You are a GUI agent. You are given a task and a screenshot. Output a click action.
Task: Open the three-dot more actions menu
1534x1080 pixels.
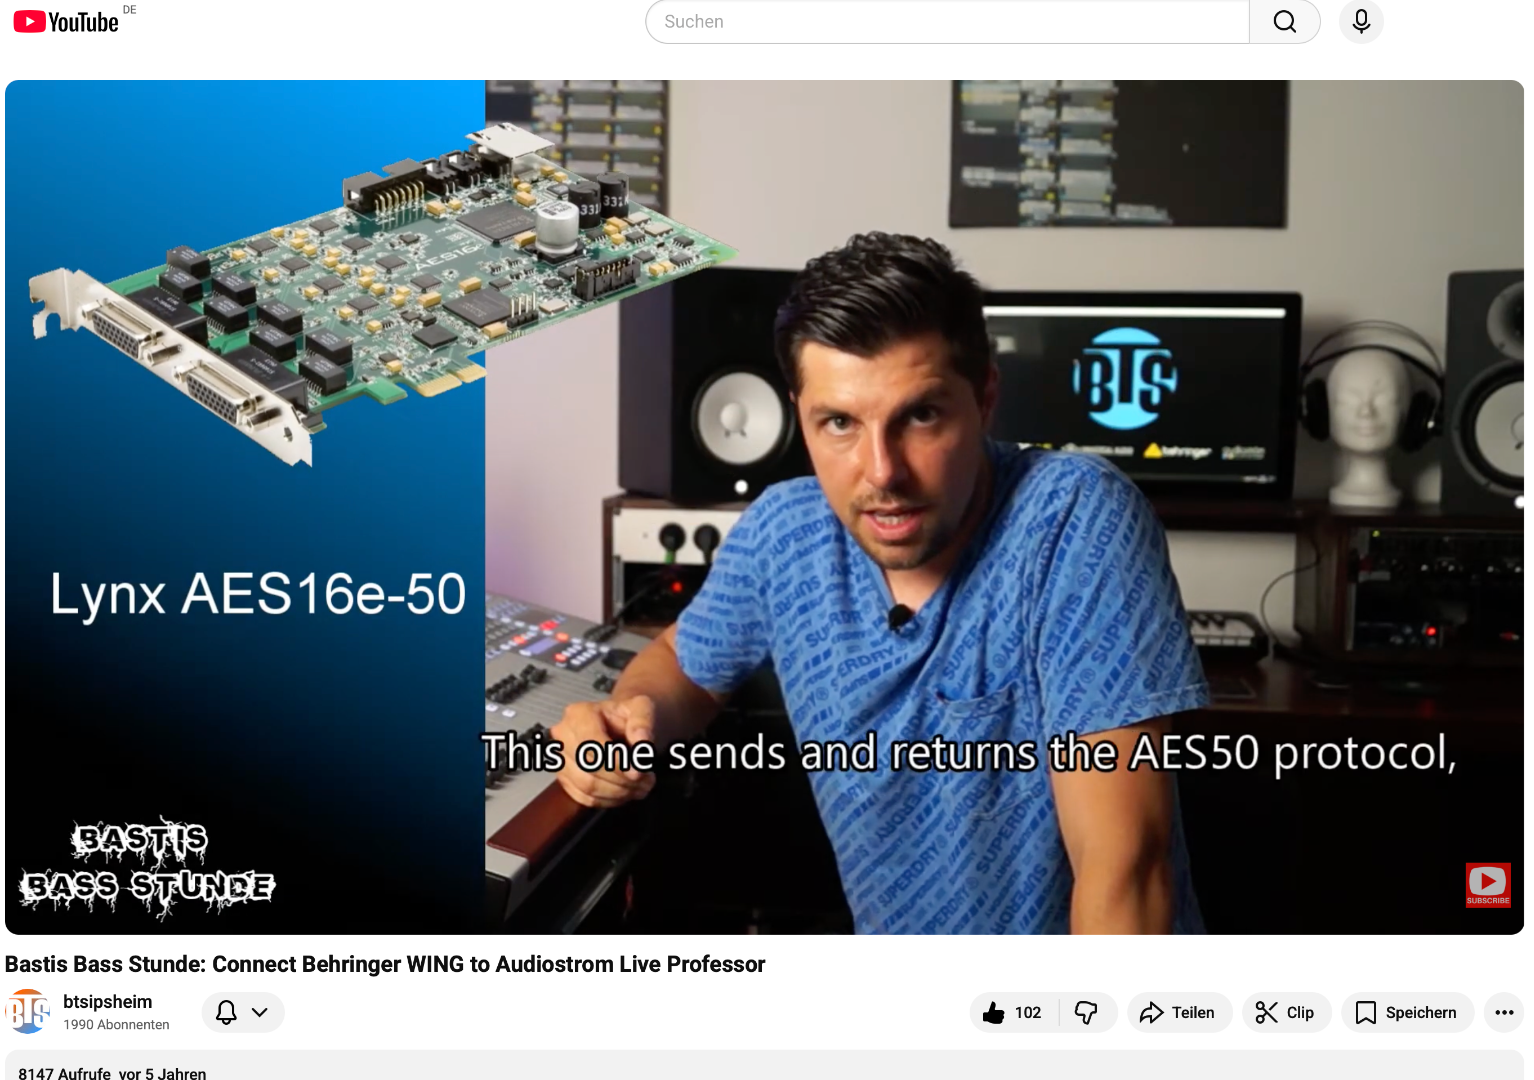1503,1012
